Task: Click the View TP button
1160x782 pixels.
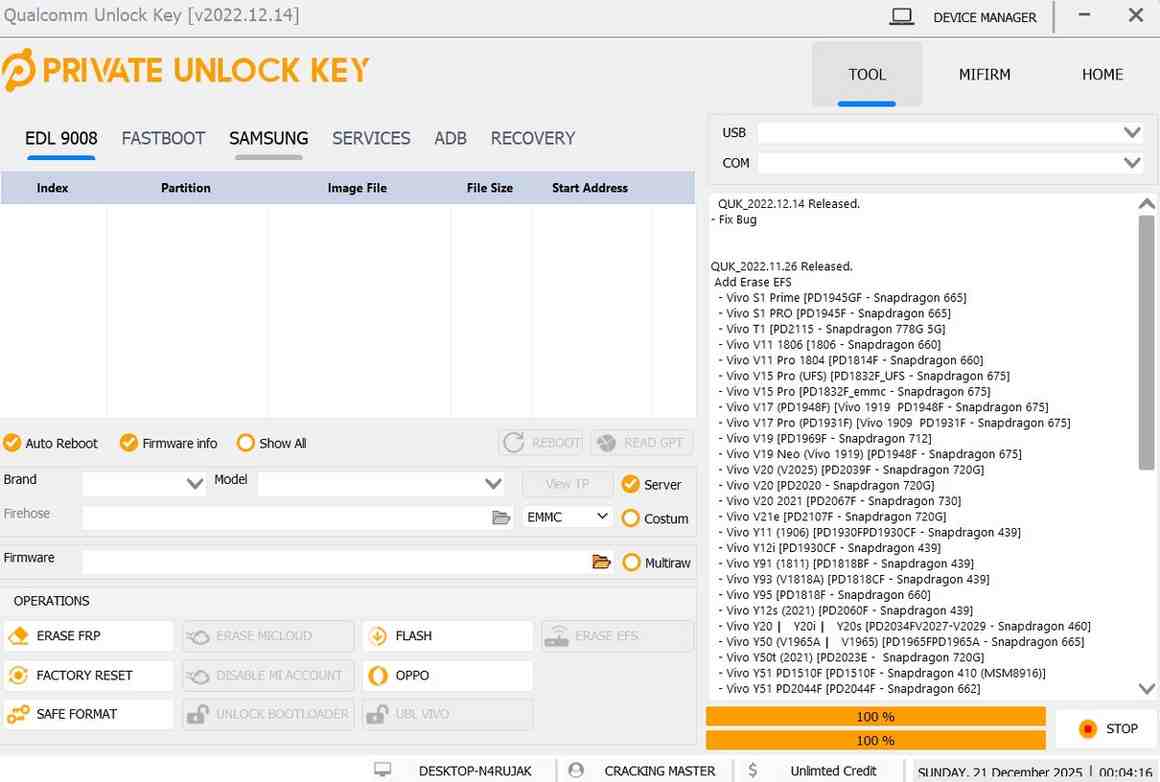Action: 567,484
